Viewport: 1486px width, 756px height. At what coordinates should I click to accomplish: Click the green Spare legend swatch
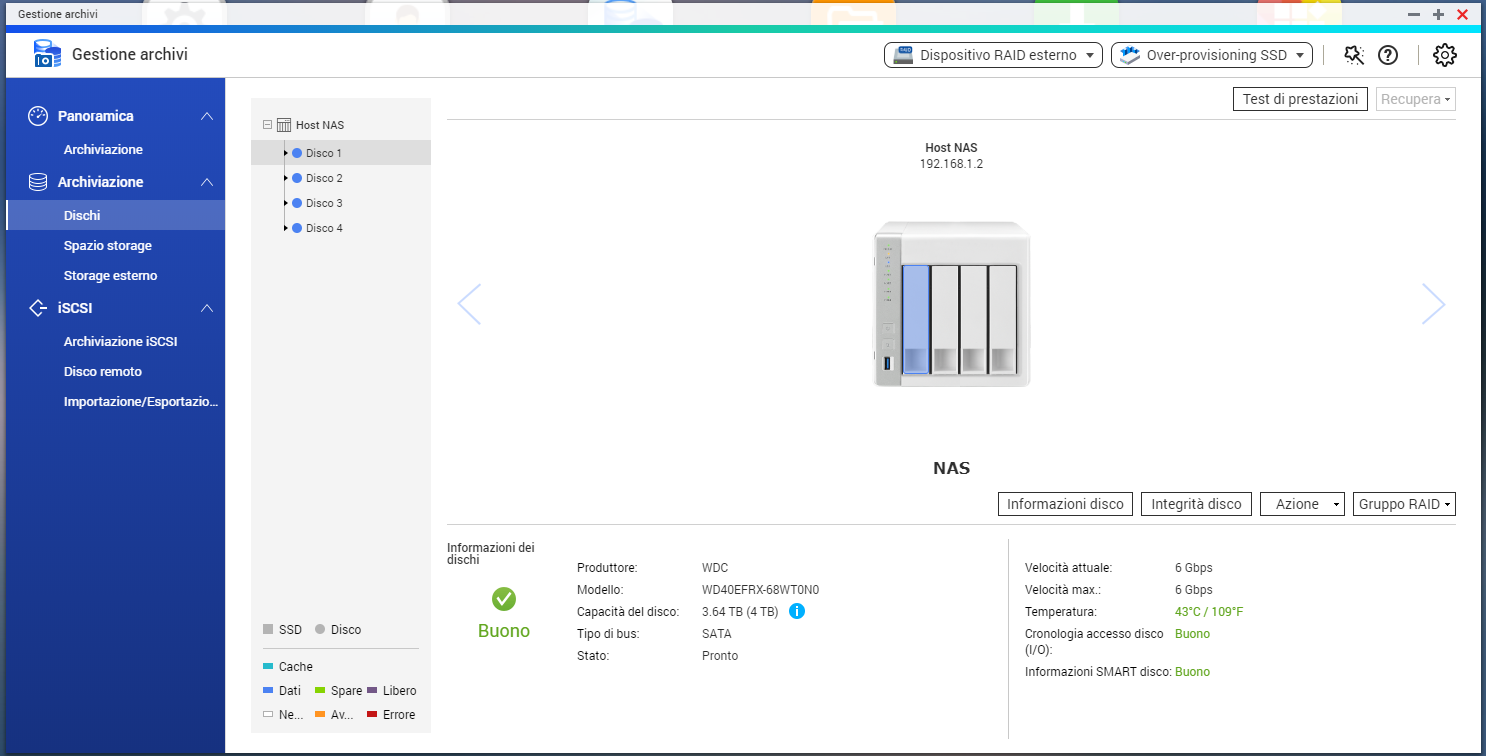point(320,691)
